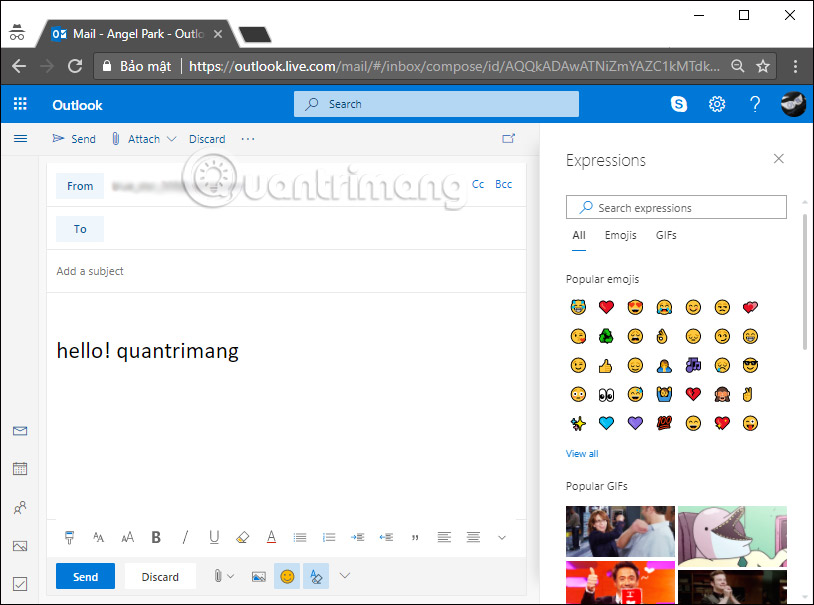Insert a picture inline using the image icon
The width and height of the screenshot is (814, 605).
(257, 576)
